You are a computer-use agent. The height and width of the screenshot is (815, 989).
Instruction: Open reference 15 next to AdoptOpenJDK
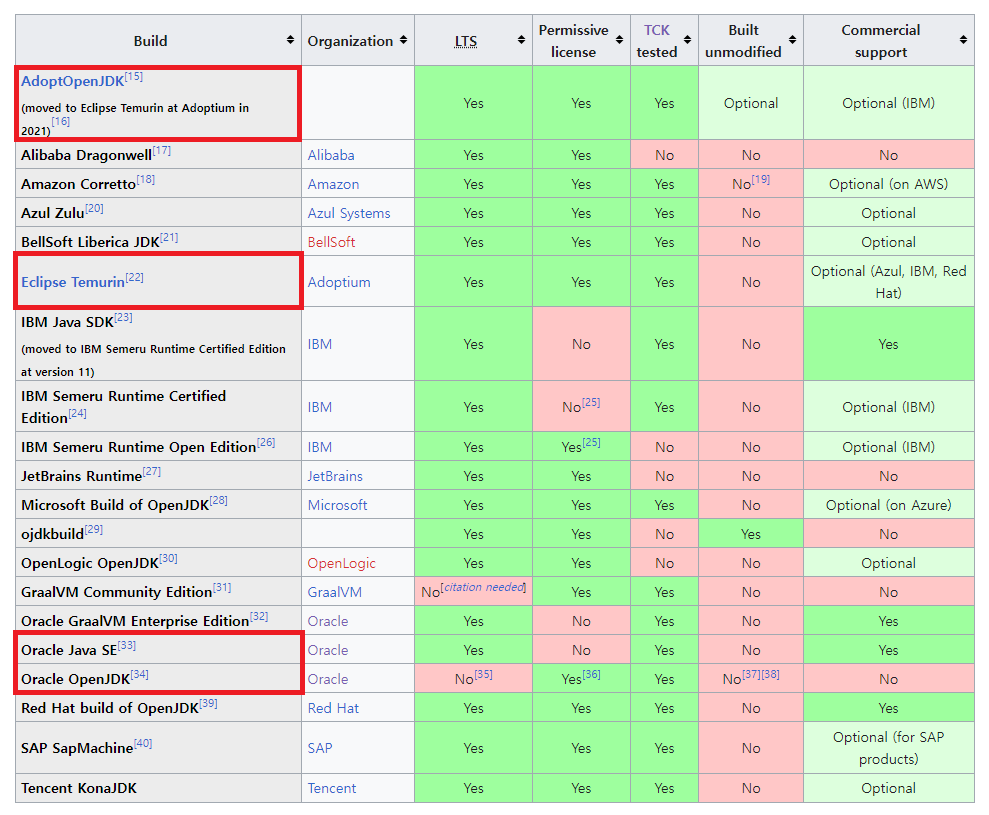tap(134, 76)
